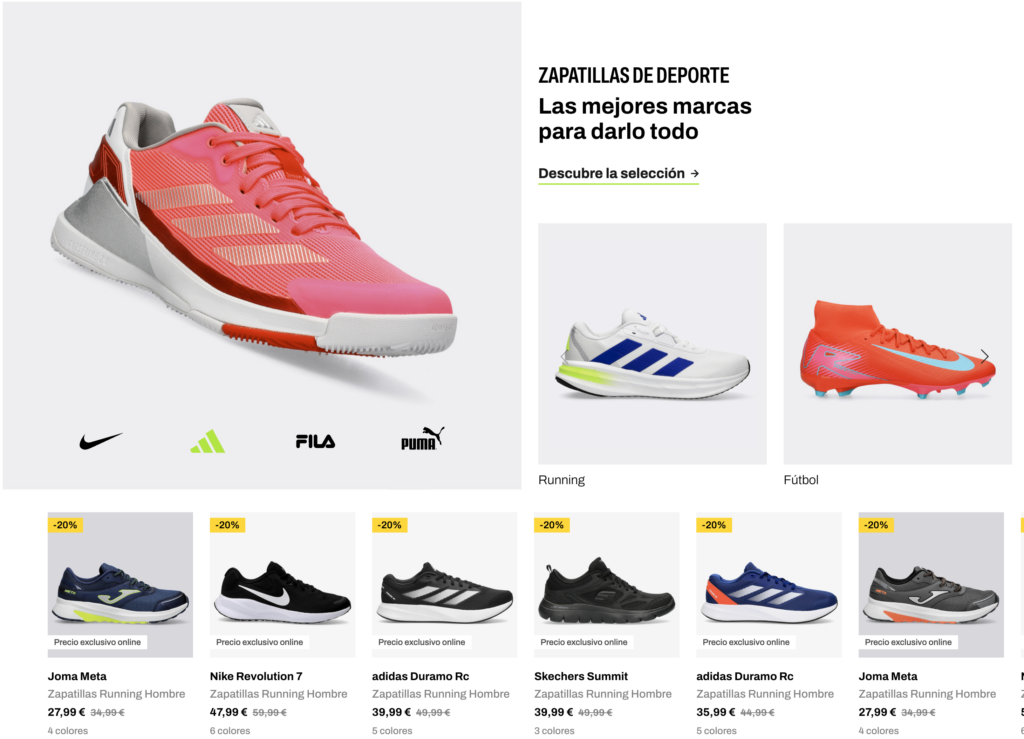Open the grey Joma Meta product image
This screenshot has width=1024, height=739.
(x=931, y=585)
